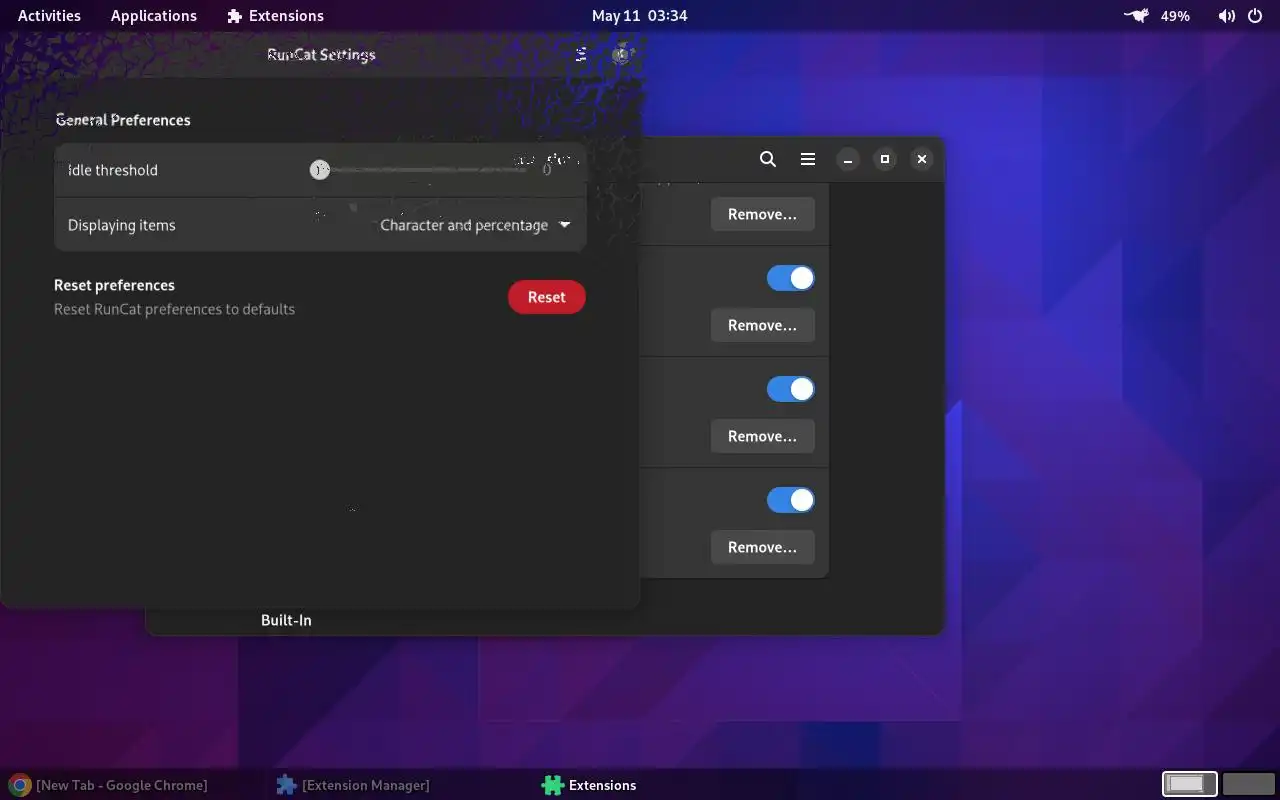Switch to the second workspace thumbnail
Screen dimensions: 1280x800
(1248, 784)
